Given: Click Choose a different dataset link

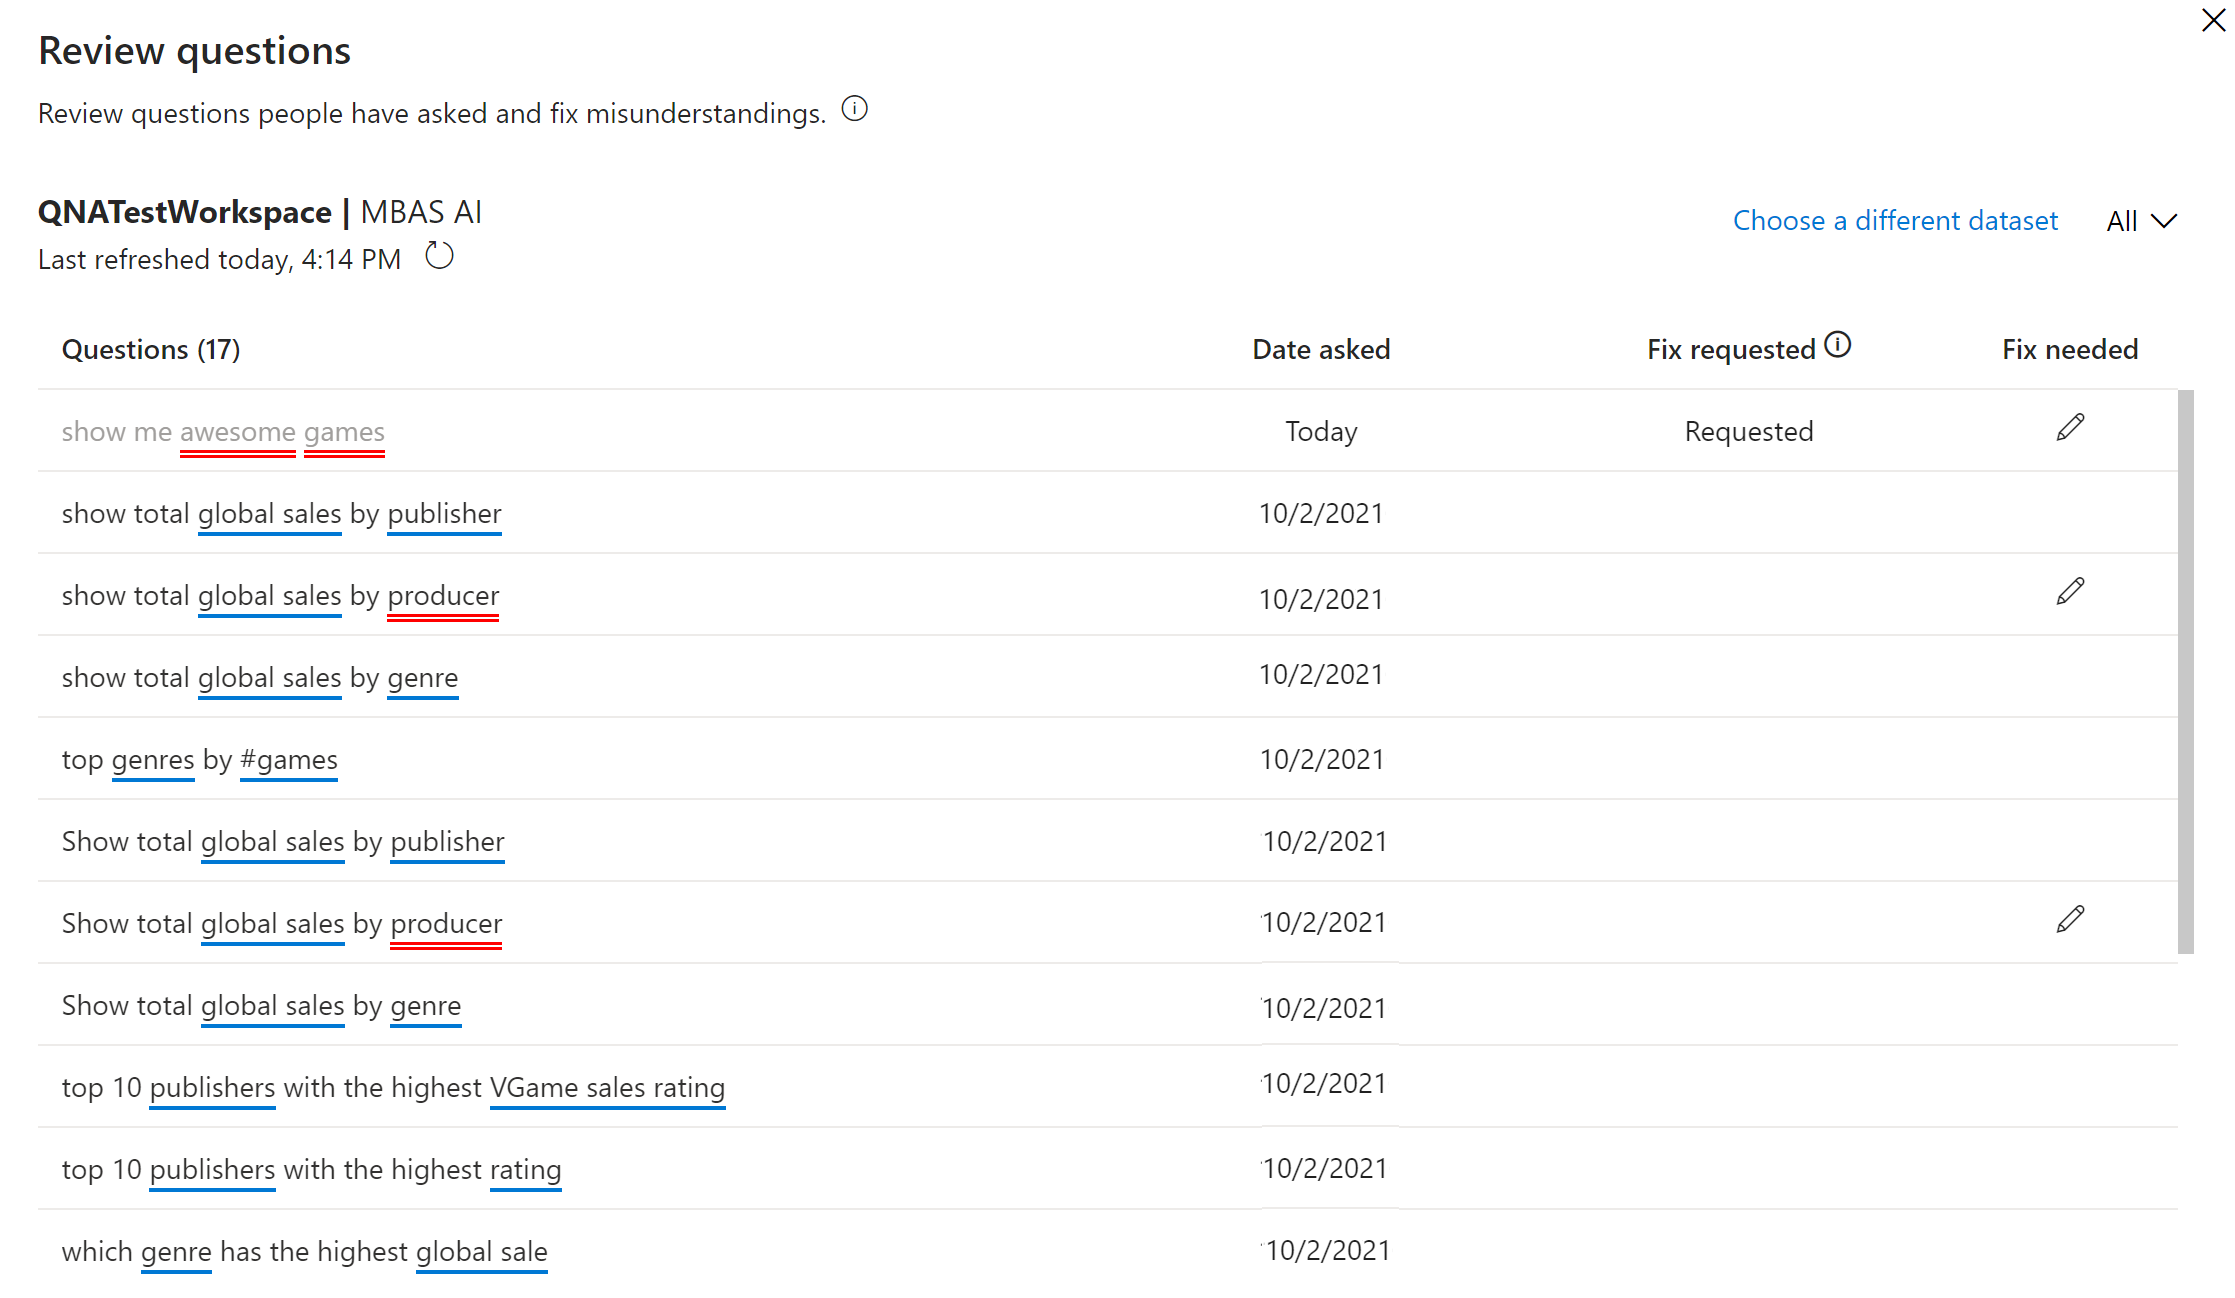Looking at the screenshot, I should 1894,221.
